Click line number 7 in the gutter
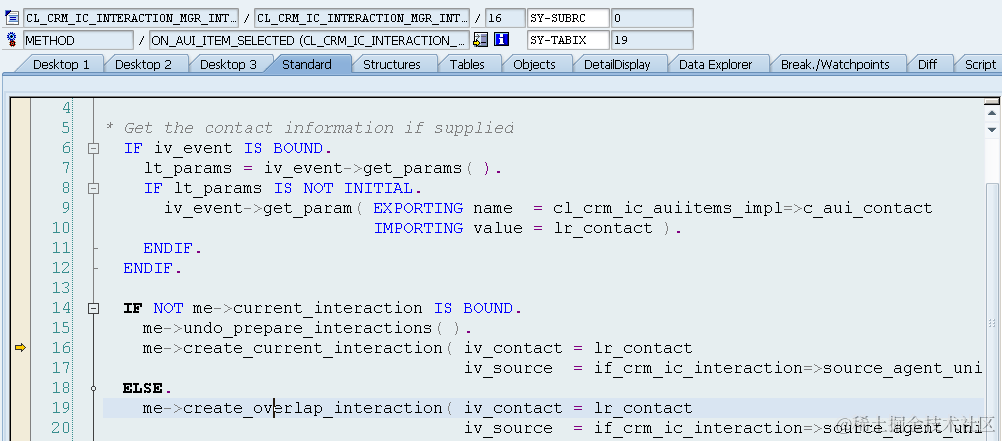The height and width of the screenshot is (441, 1002). click(x=66, y=168)
